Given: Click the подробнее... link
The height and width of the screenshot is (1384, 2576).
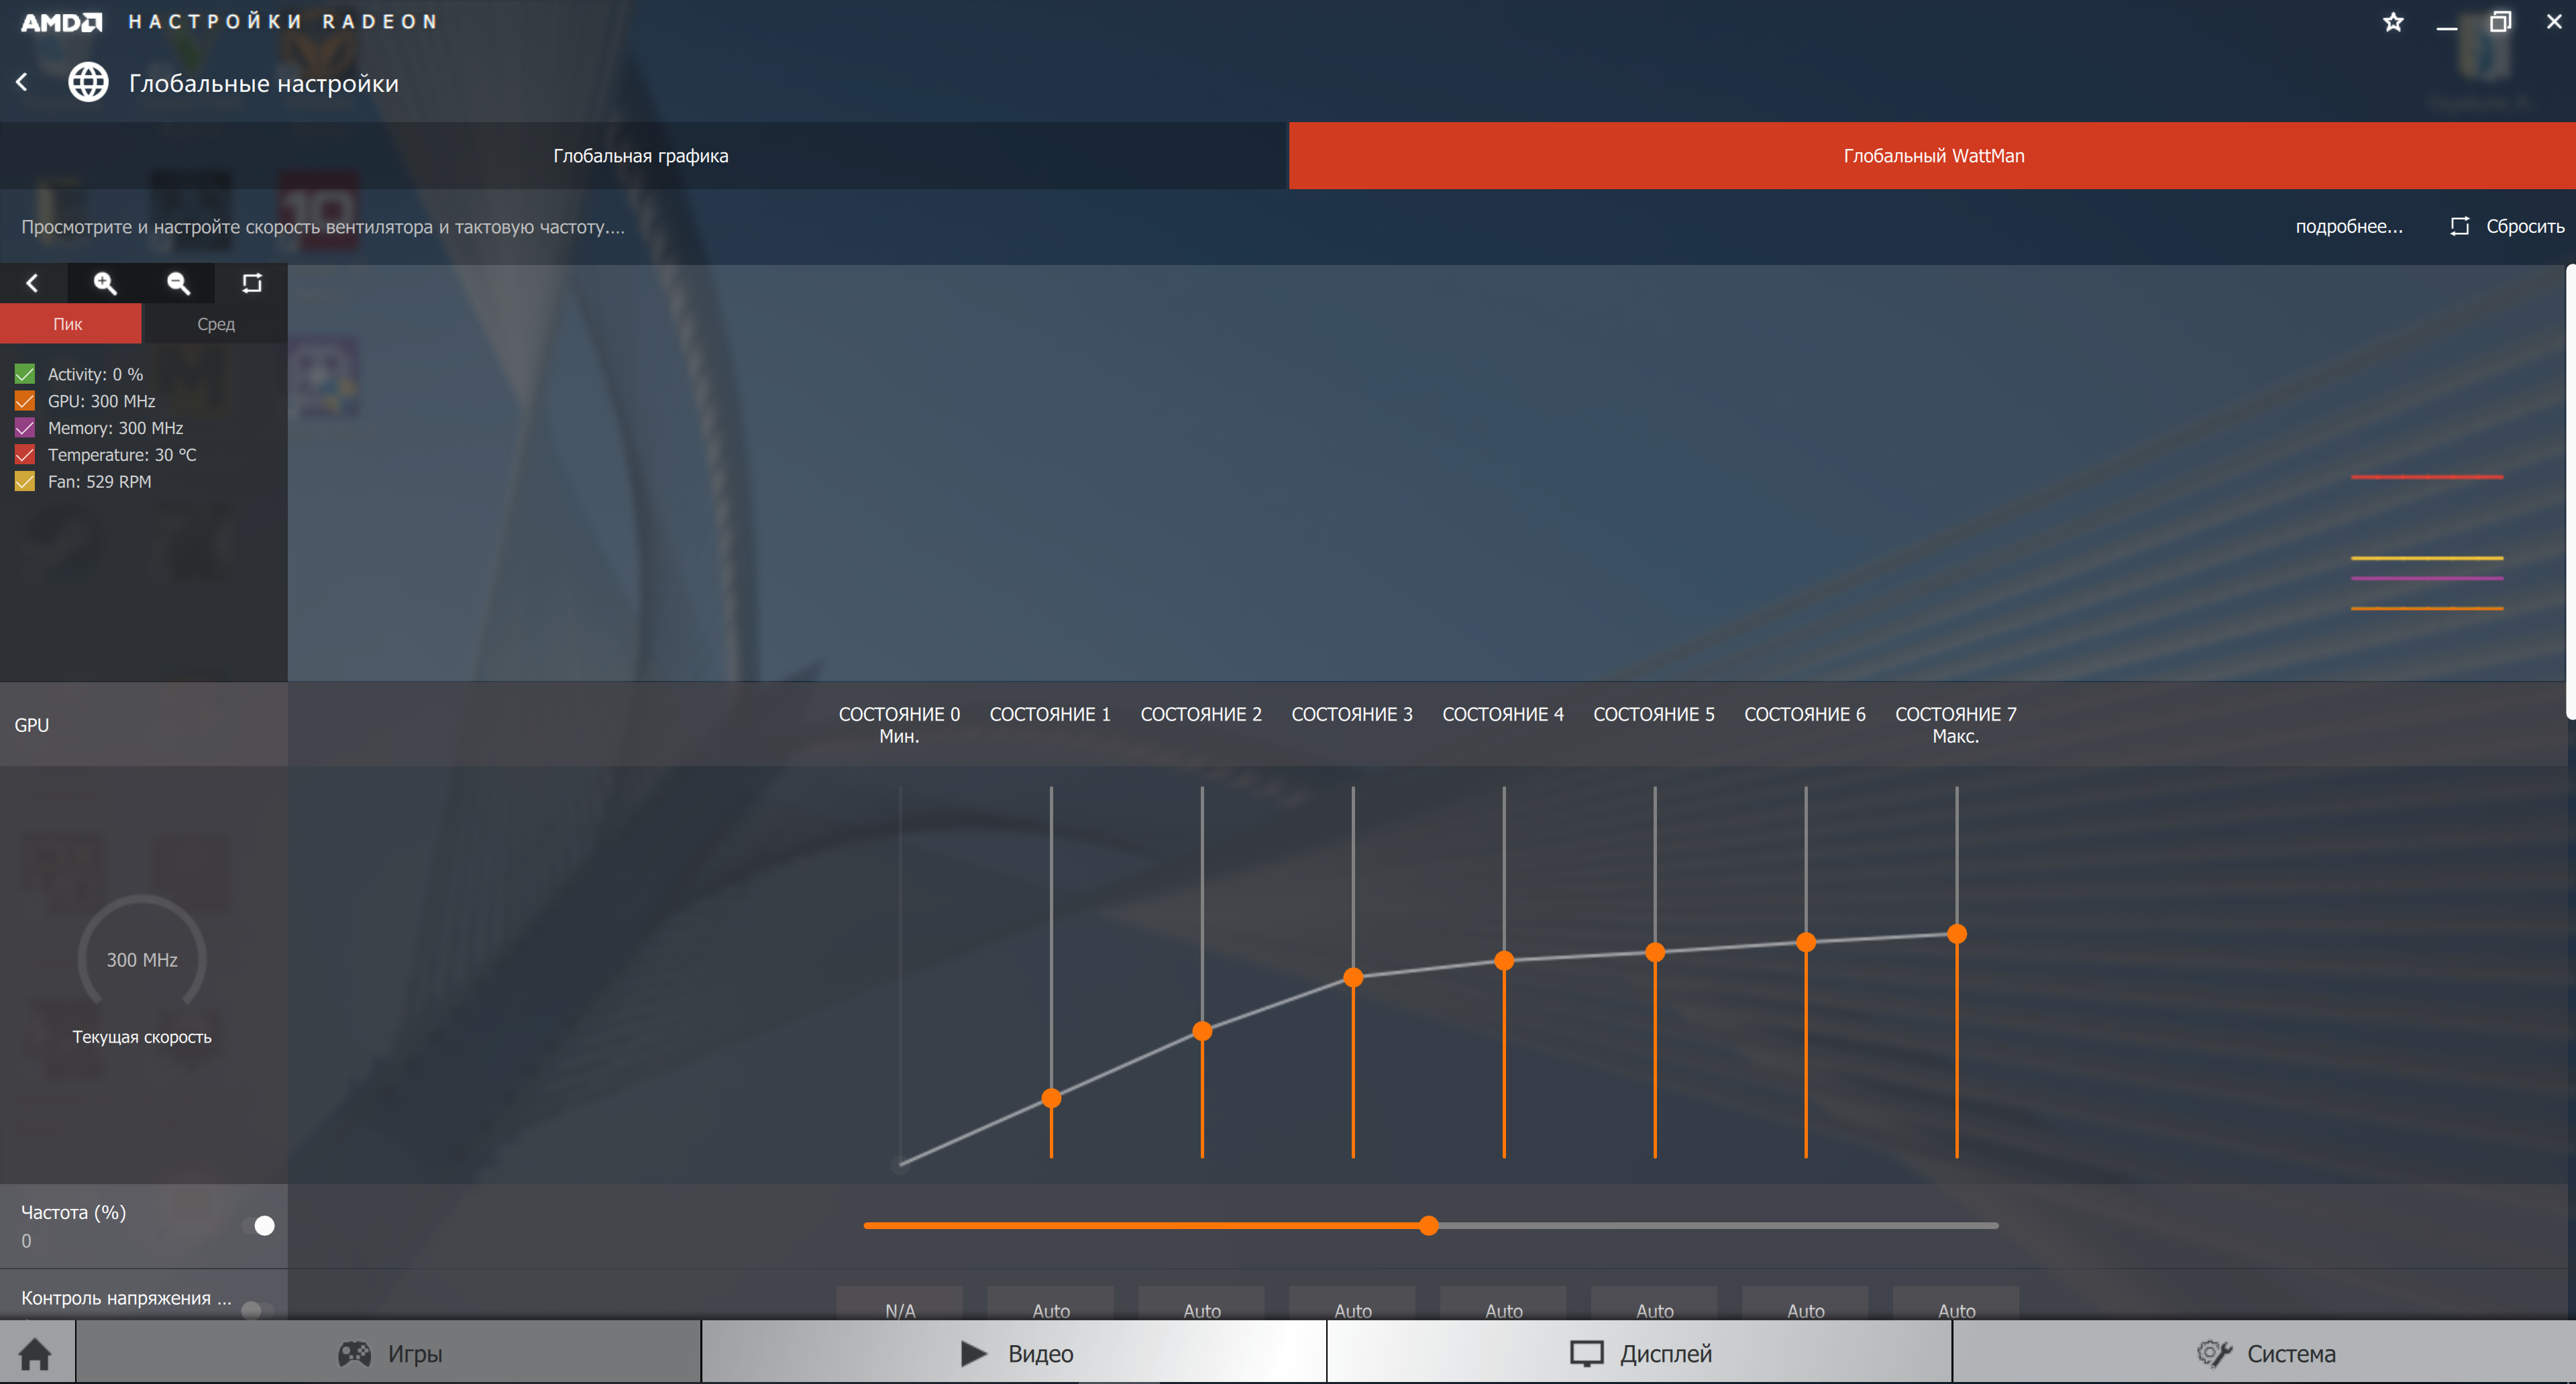Looking at the screenshot, I should click(x=2348, y=227).
